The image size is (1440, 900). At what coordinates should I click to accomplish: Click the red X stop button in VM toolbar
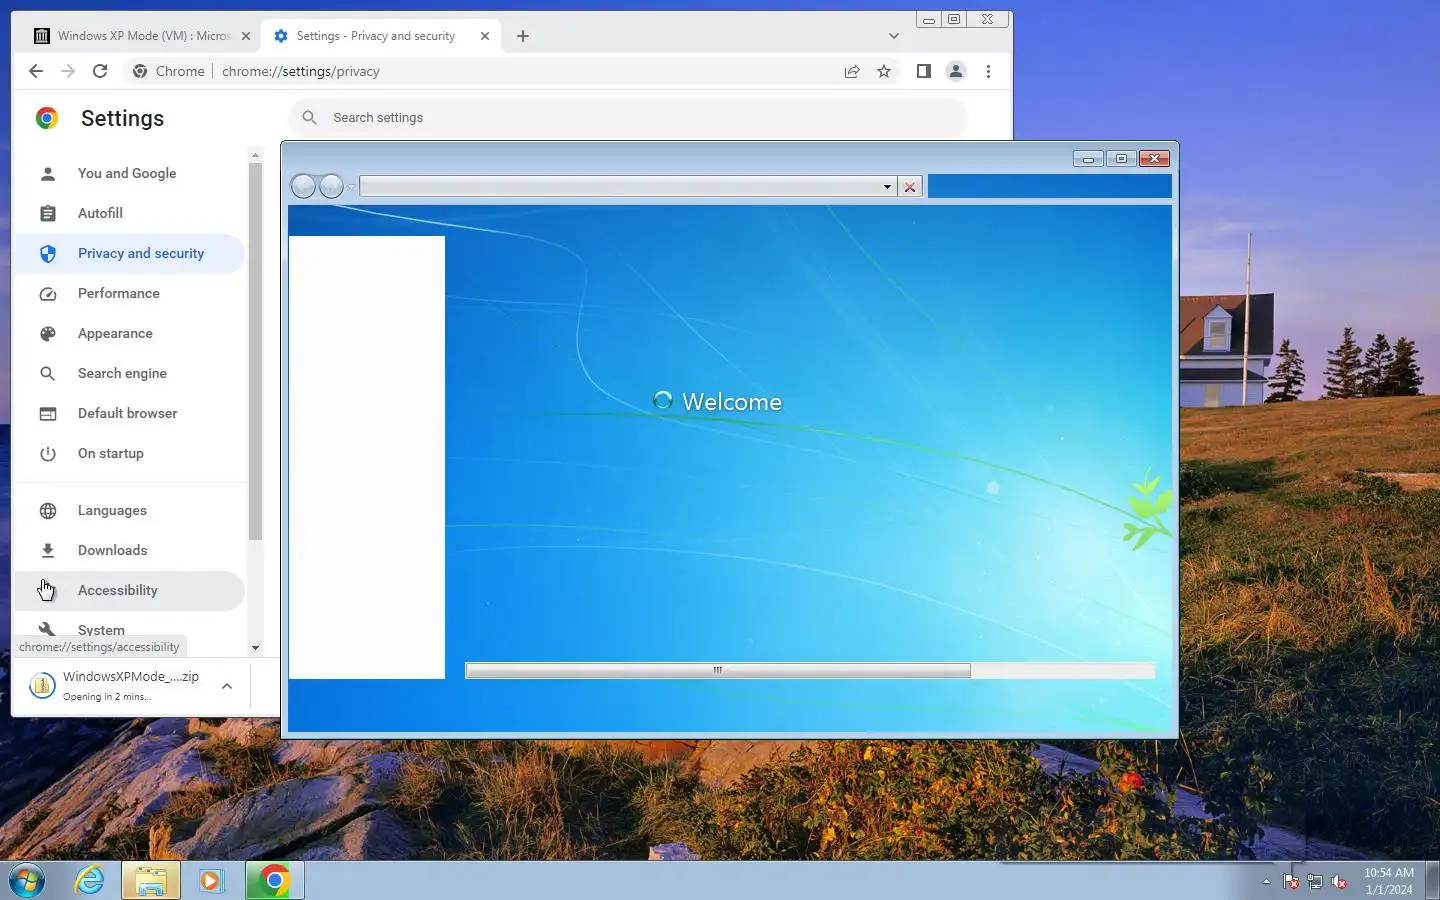[x=910, y=187]
